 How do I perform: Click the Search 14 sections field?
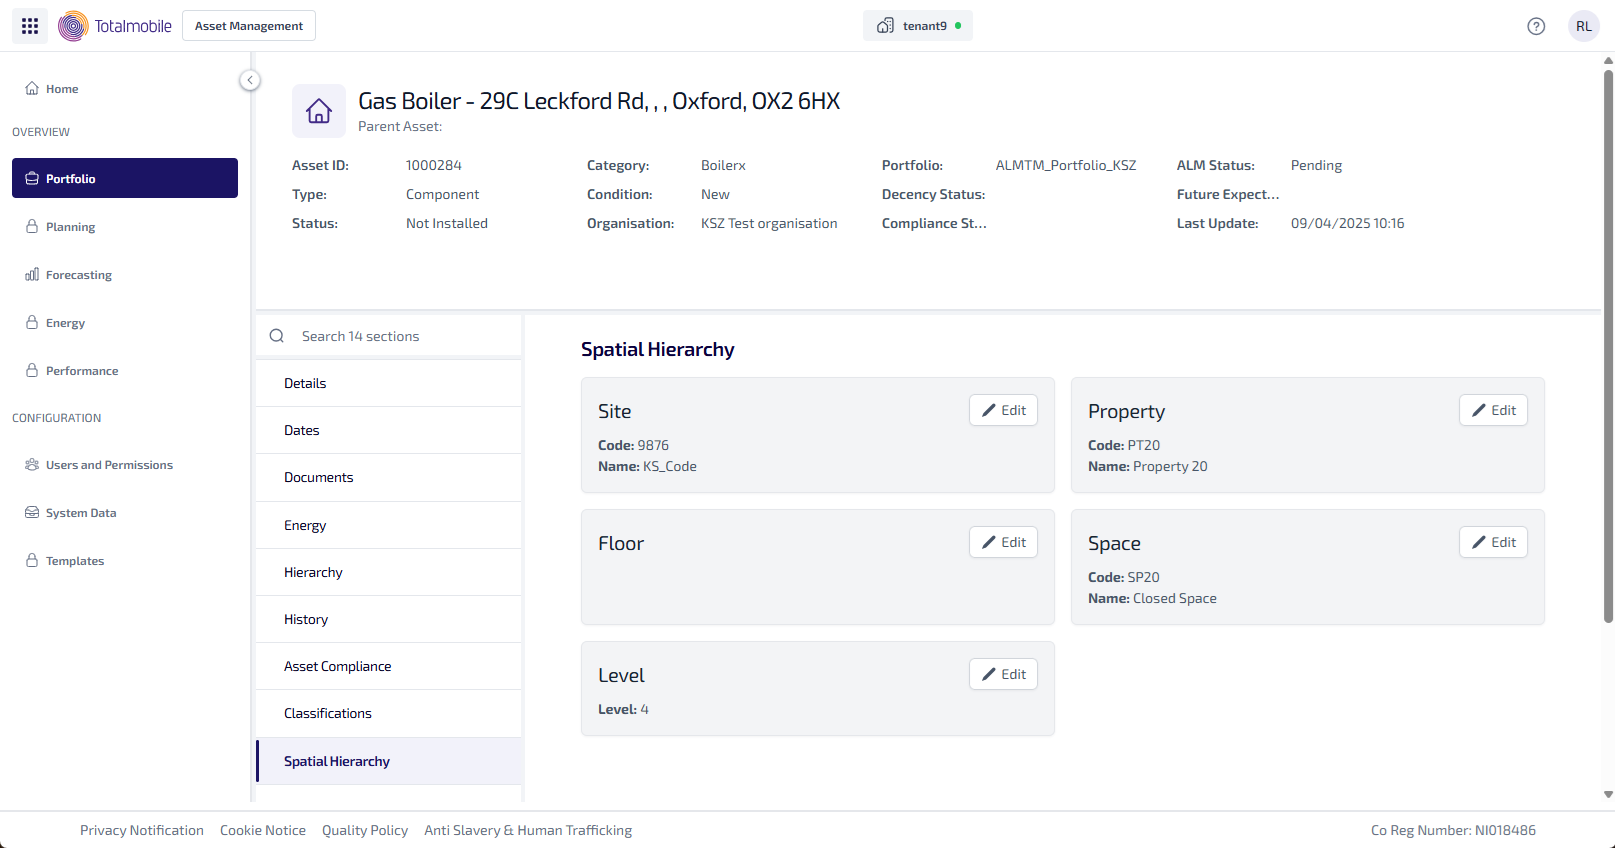click(x=400, y=336)
